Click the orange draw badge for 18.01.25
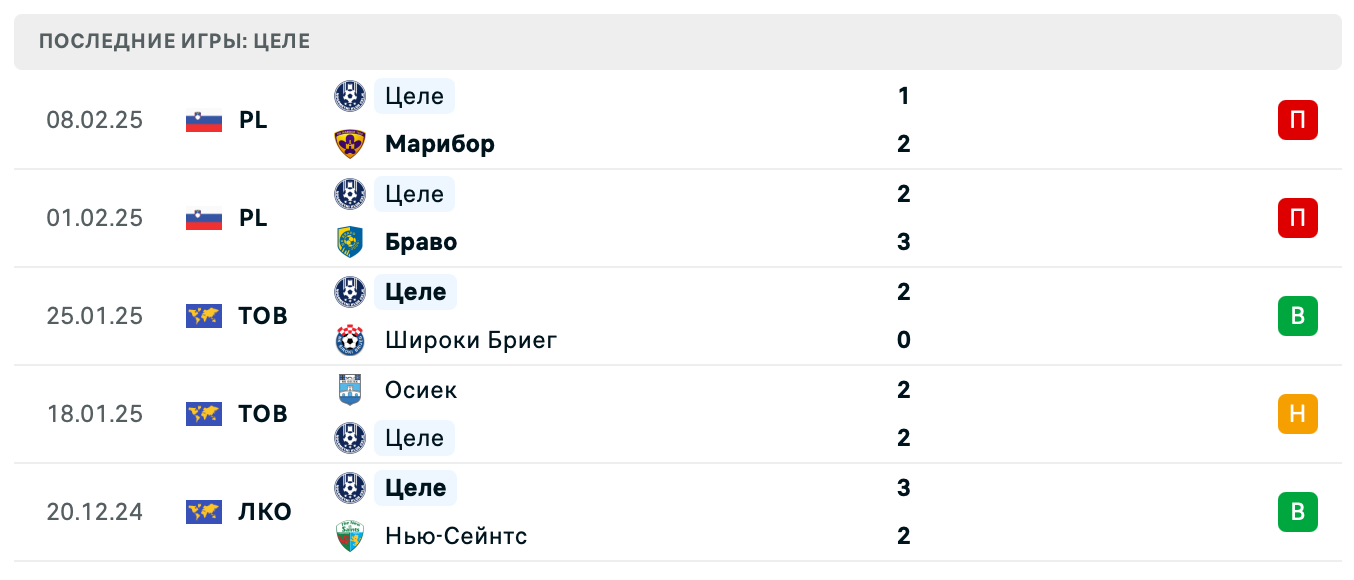The width and height of the screenshot is (1354, 580). (x=1297, y=414)
